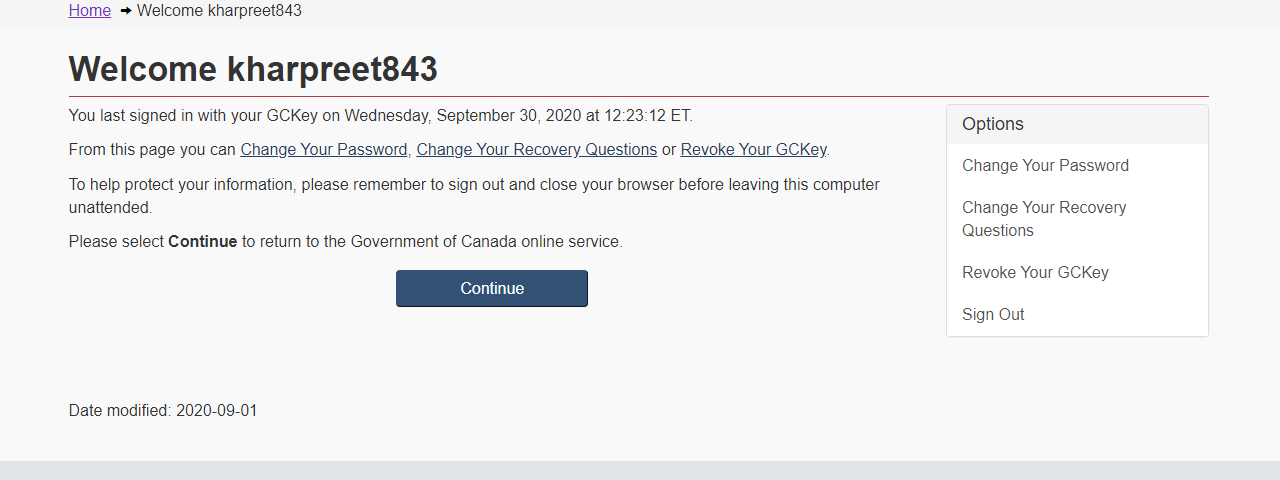1280x480 pixels.
Task: Select Revoke Your GCKey in Options panel
Action: coord(1035,273)
